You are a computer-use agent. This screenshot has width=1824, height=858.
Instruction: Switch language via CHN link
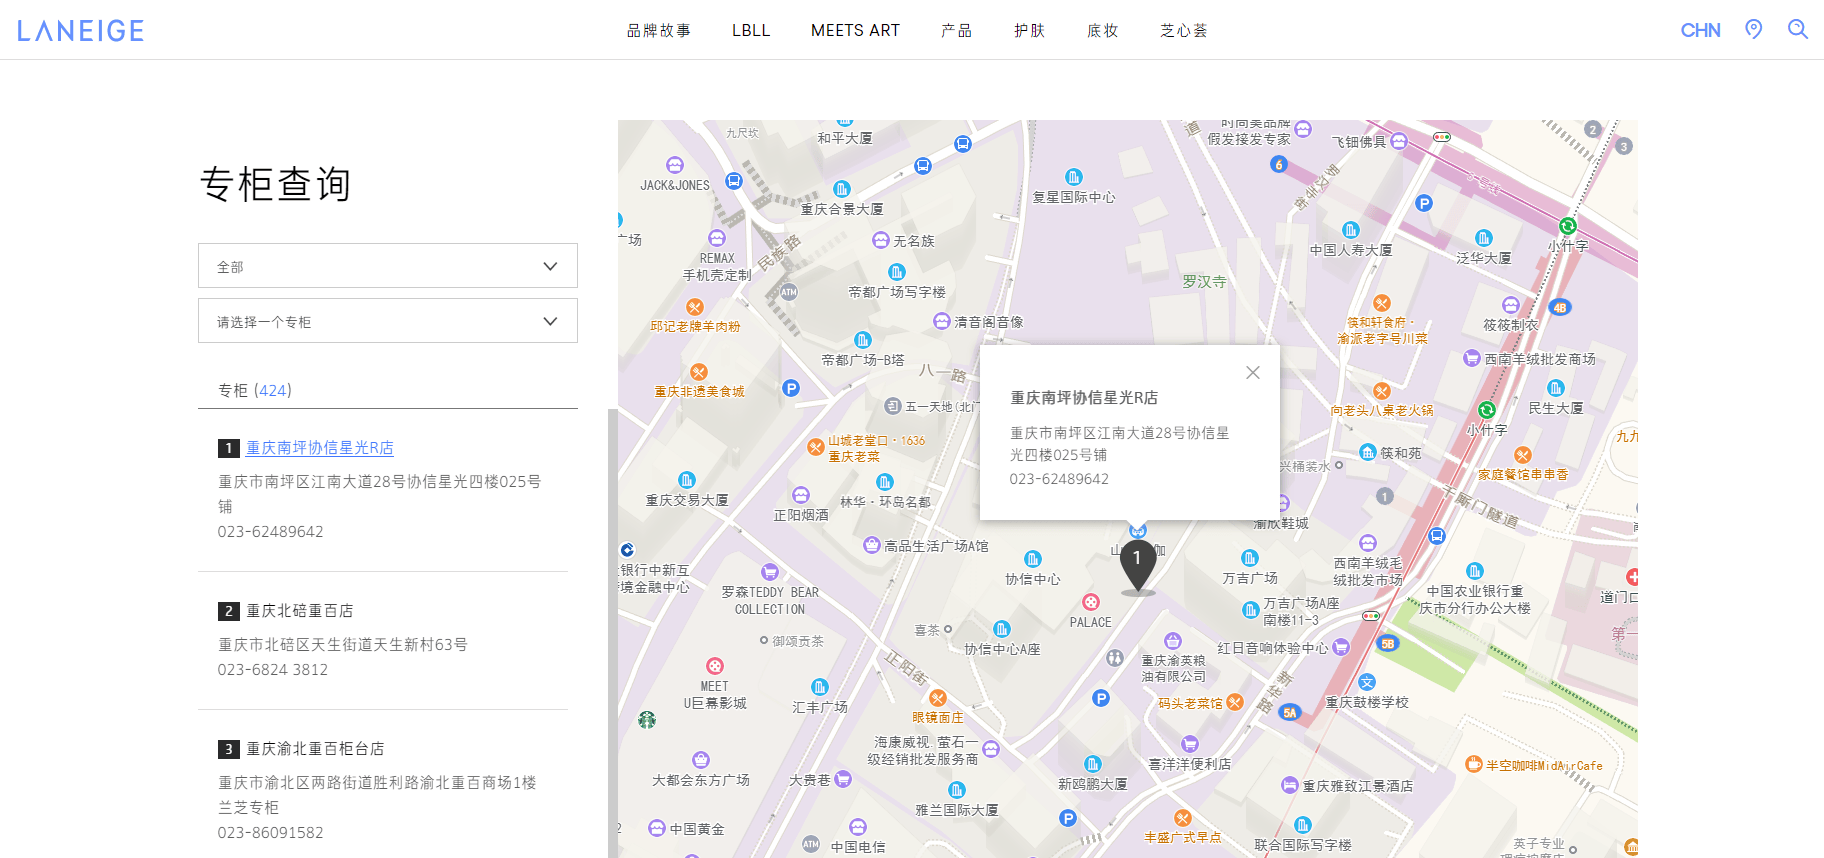pyautogui.click(x=1700, y=30)
